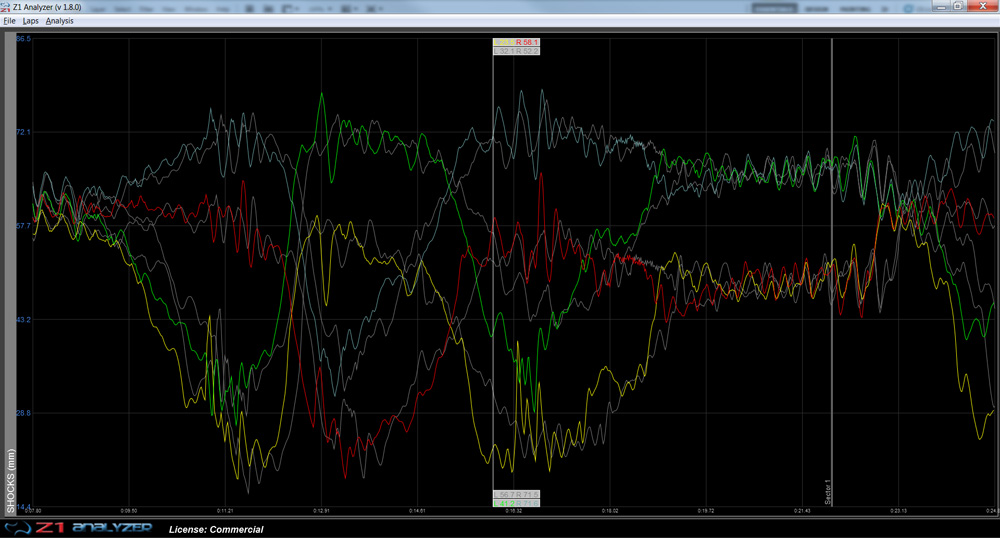Click the 'Sector 1' vertical label

pyautogui.click(x=828, y=491)
